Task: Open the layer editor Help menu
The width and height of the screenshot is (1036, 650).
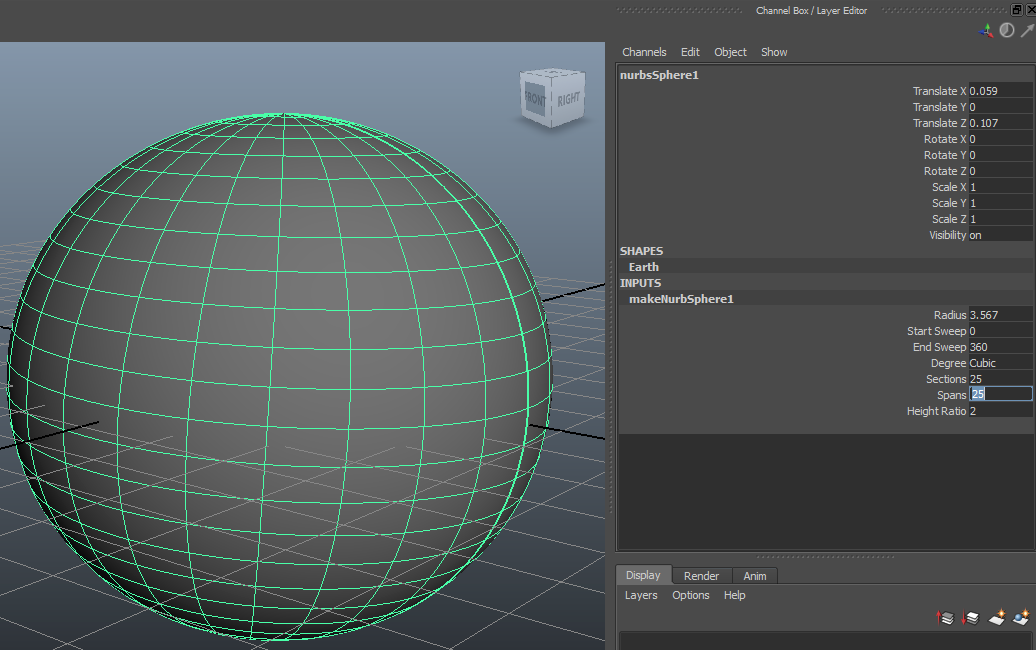Action: click(734, 595)
